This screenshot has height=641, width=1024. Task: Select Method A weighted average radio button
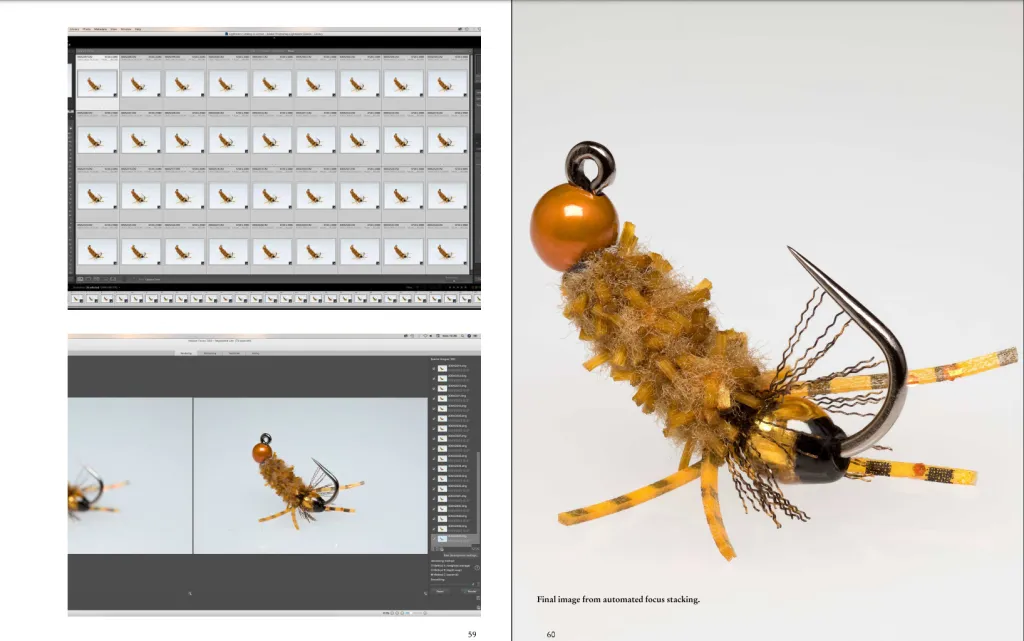433,566
